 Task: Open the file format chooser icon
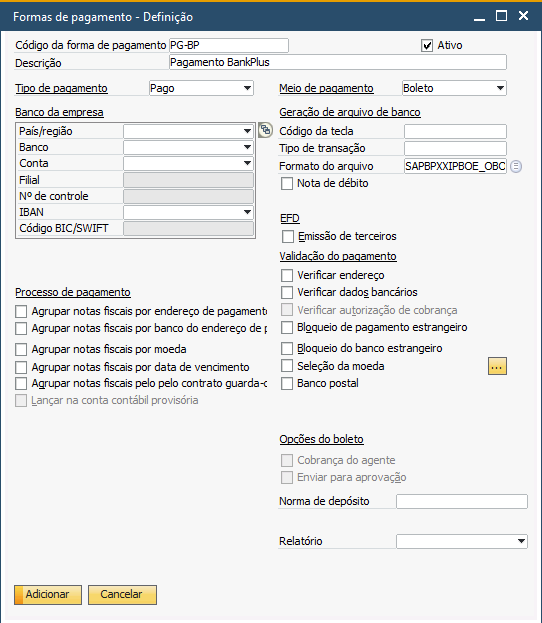[x=516, y=166]
